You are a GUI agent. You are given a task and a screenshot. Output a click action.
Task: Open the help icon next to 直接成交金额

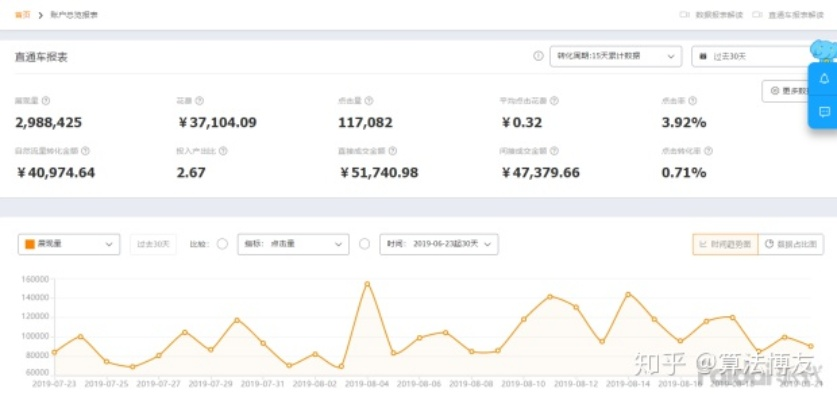(x=392, y=151)
